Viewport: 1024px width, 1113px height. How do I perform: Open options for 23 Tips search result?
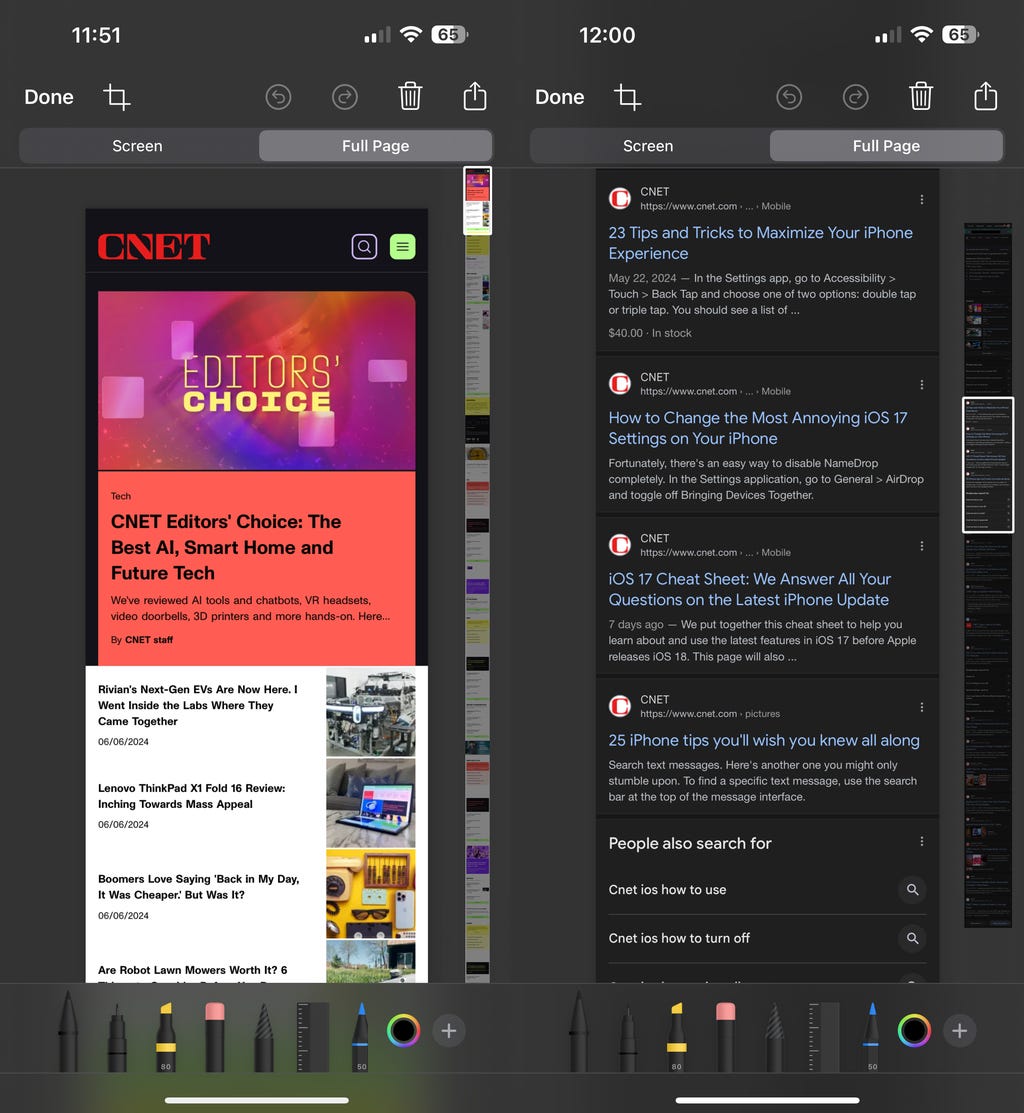coord(921,199)
